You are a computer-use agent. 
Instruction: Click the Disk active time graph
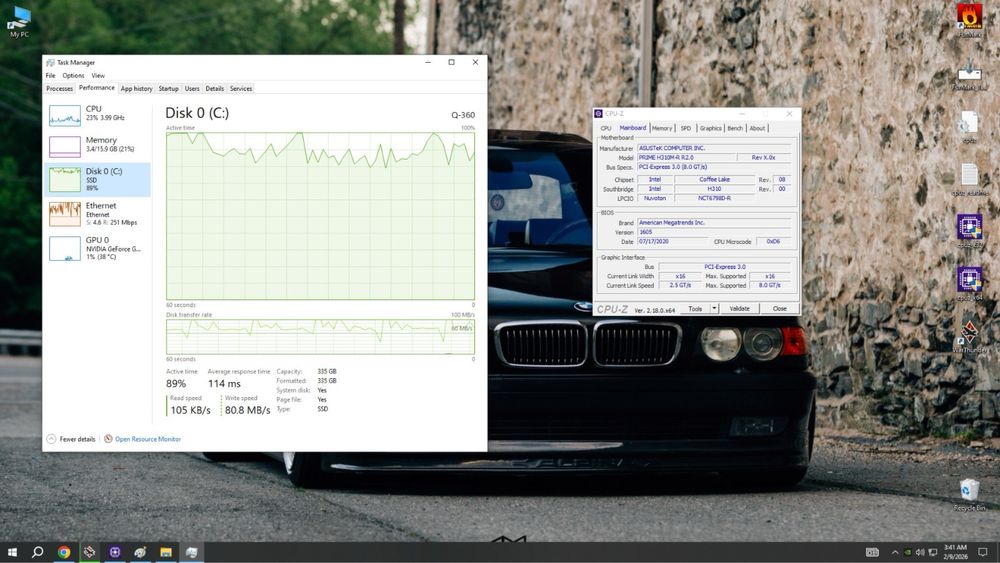(x=320, y=216)
